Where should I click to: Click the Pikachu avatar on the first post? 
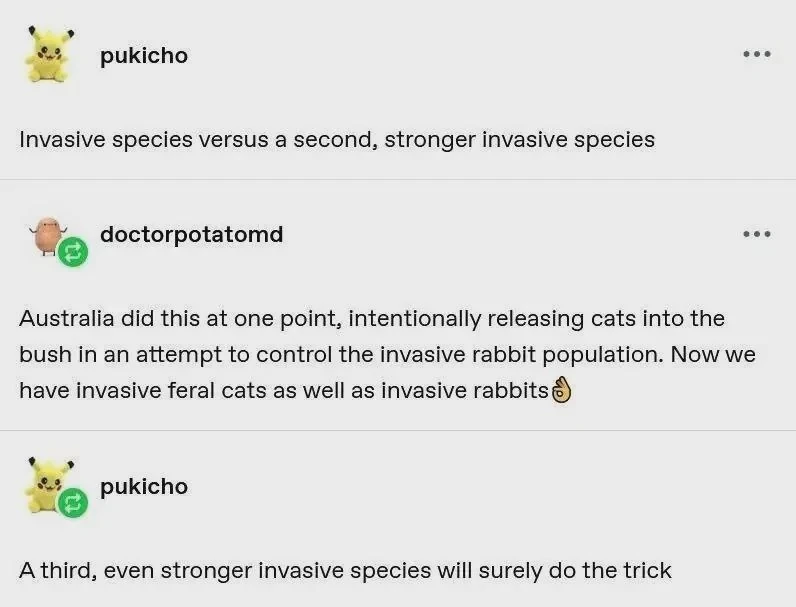(x=47, y=55)
